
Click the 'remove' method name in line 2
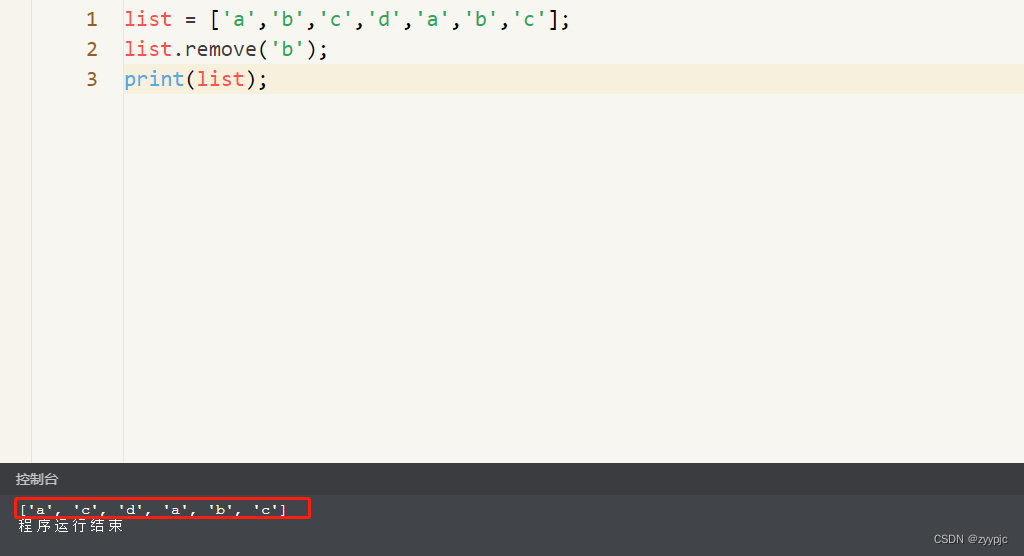pyautogui.click(x=221, y=50)
